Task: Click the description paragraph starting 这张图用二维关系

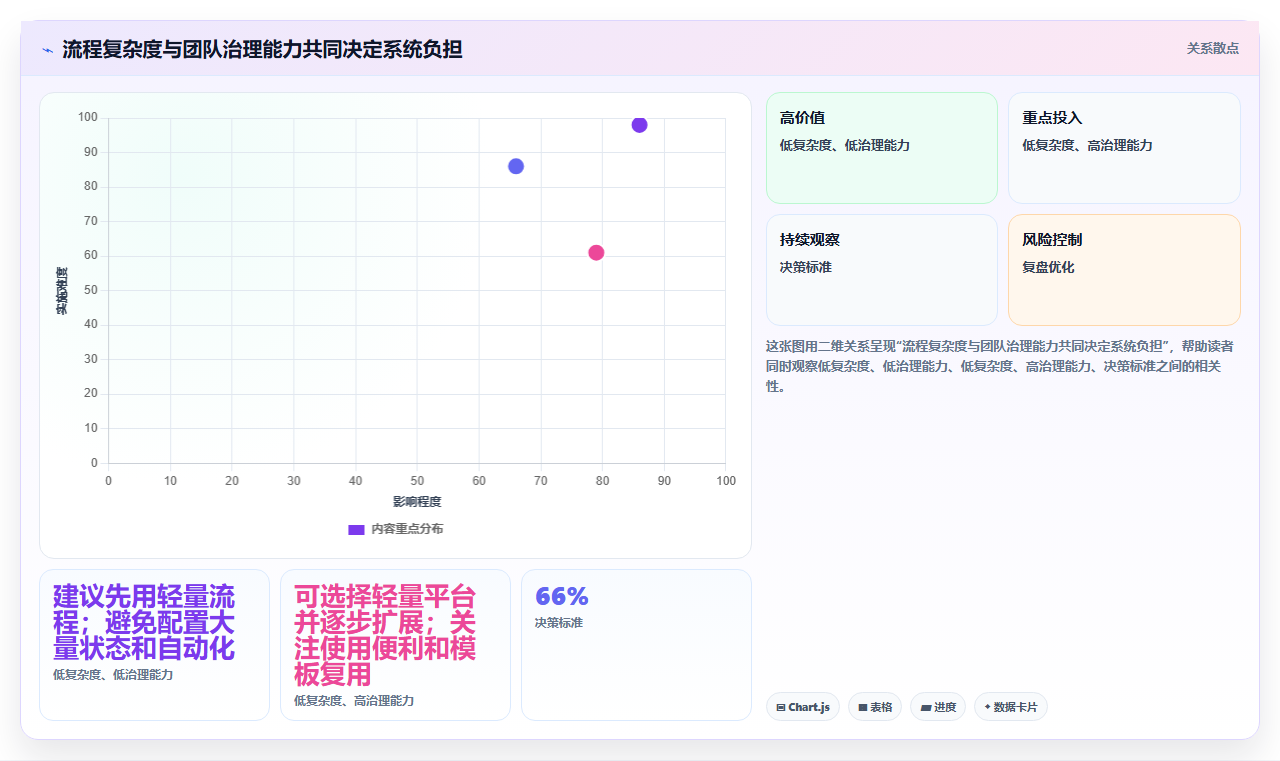Action: (1000, 366)
